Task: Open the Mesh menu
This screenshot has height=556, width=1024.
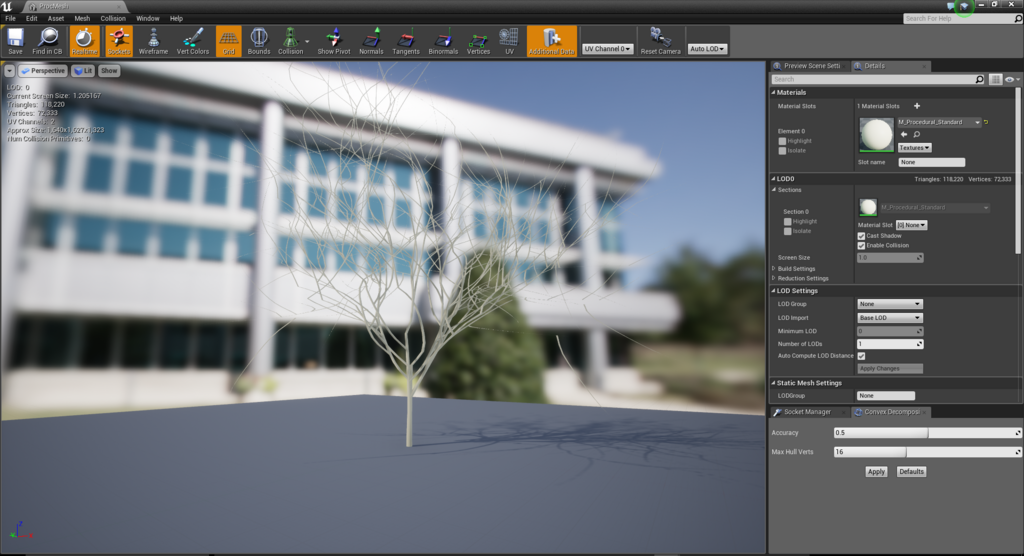Action: coord(82,18)
